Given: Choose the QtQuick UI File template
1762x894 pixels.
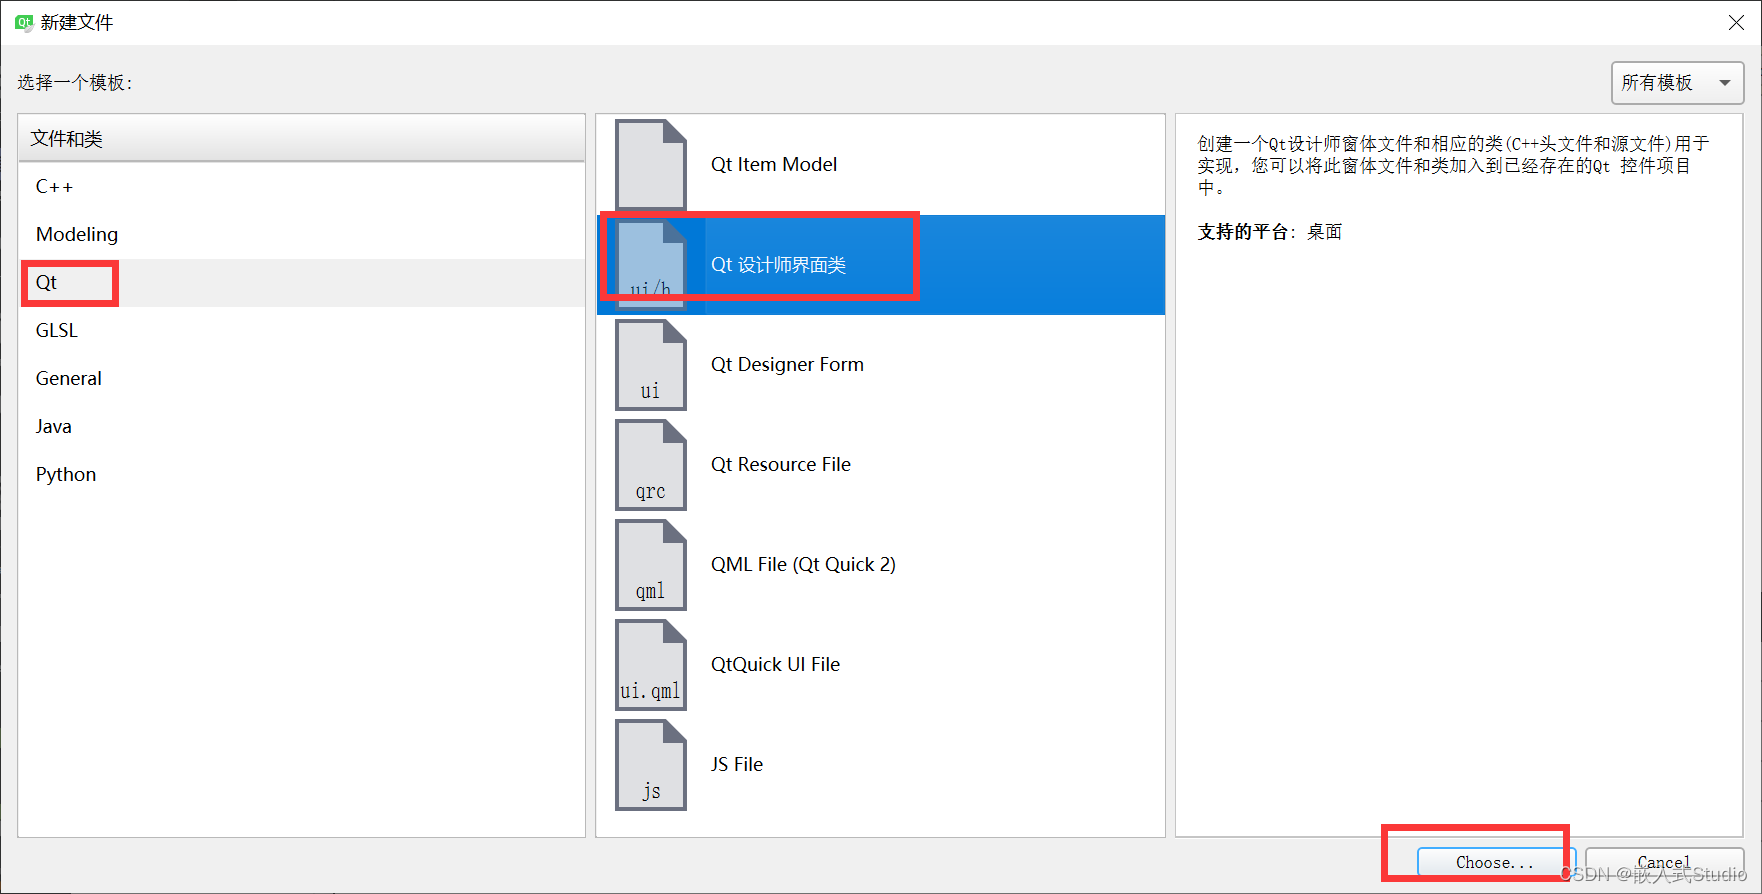Looking at the screenshot, I should pyautogui.click(x=881, y=665).
